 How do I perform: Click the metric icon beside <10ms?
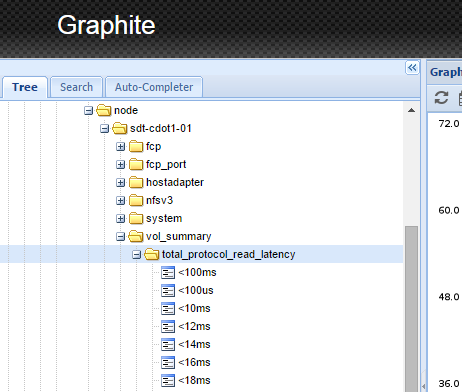pyautogui.click(x=168, y=308)
